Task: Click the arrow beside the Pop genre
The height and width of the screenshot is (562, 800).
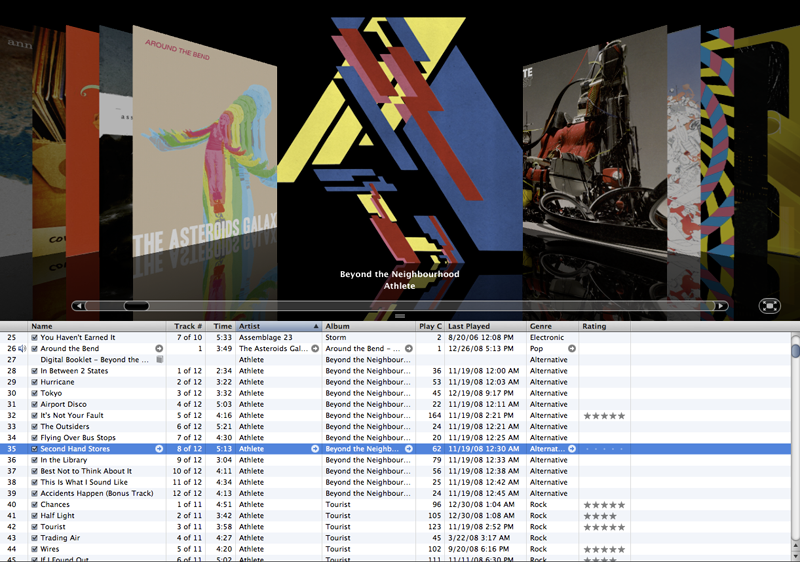Action: (x=572, y=348)
